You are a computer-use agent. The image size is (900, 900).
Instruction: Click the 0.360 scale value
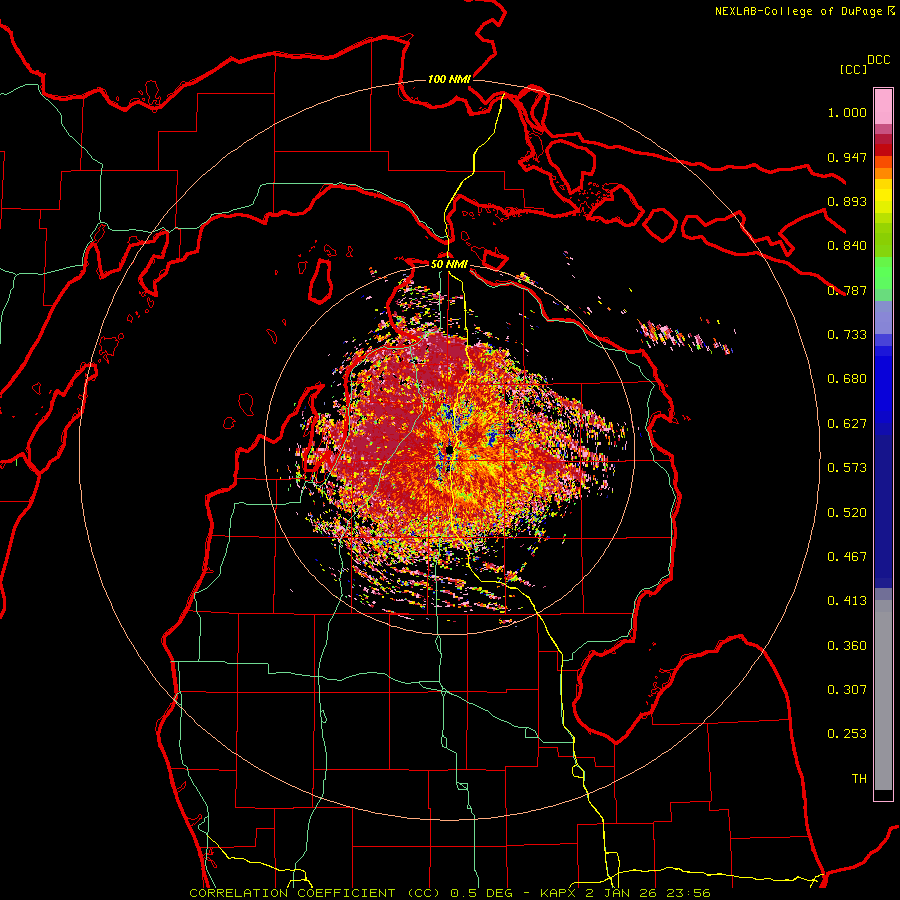coord(847,646)
